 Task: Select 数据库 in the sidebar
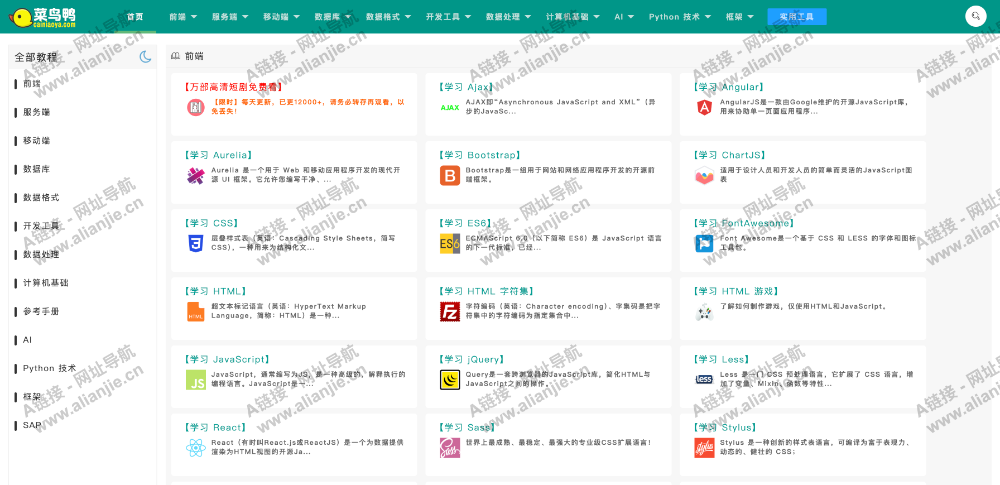(x=36, y=169)
